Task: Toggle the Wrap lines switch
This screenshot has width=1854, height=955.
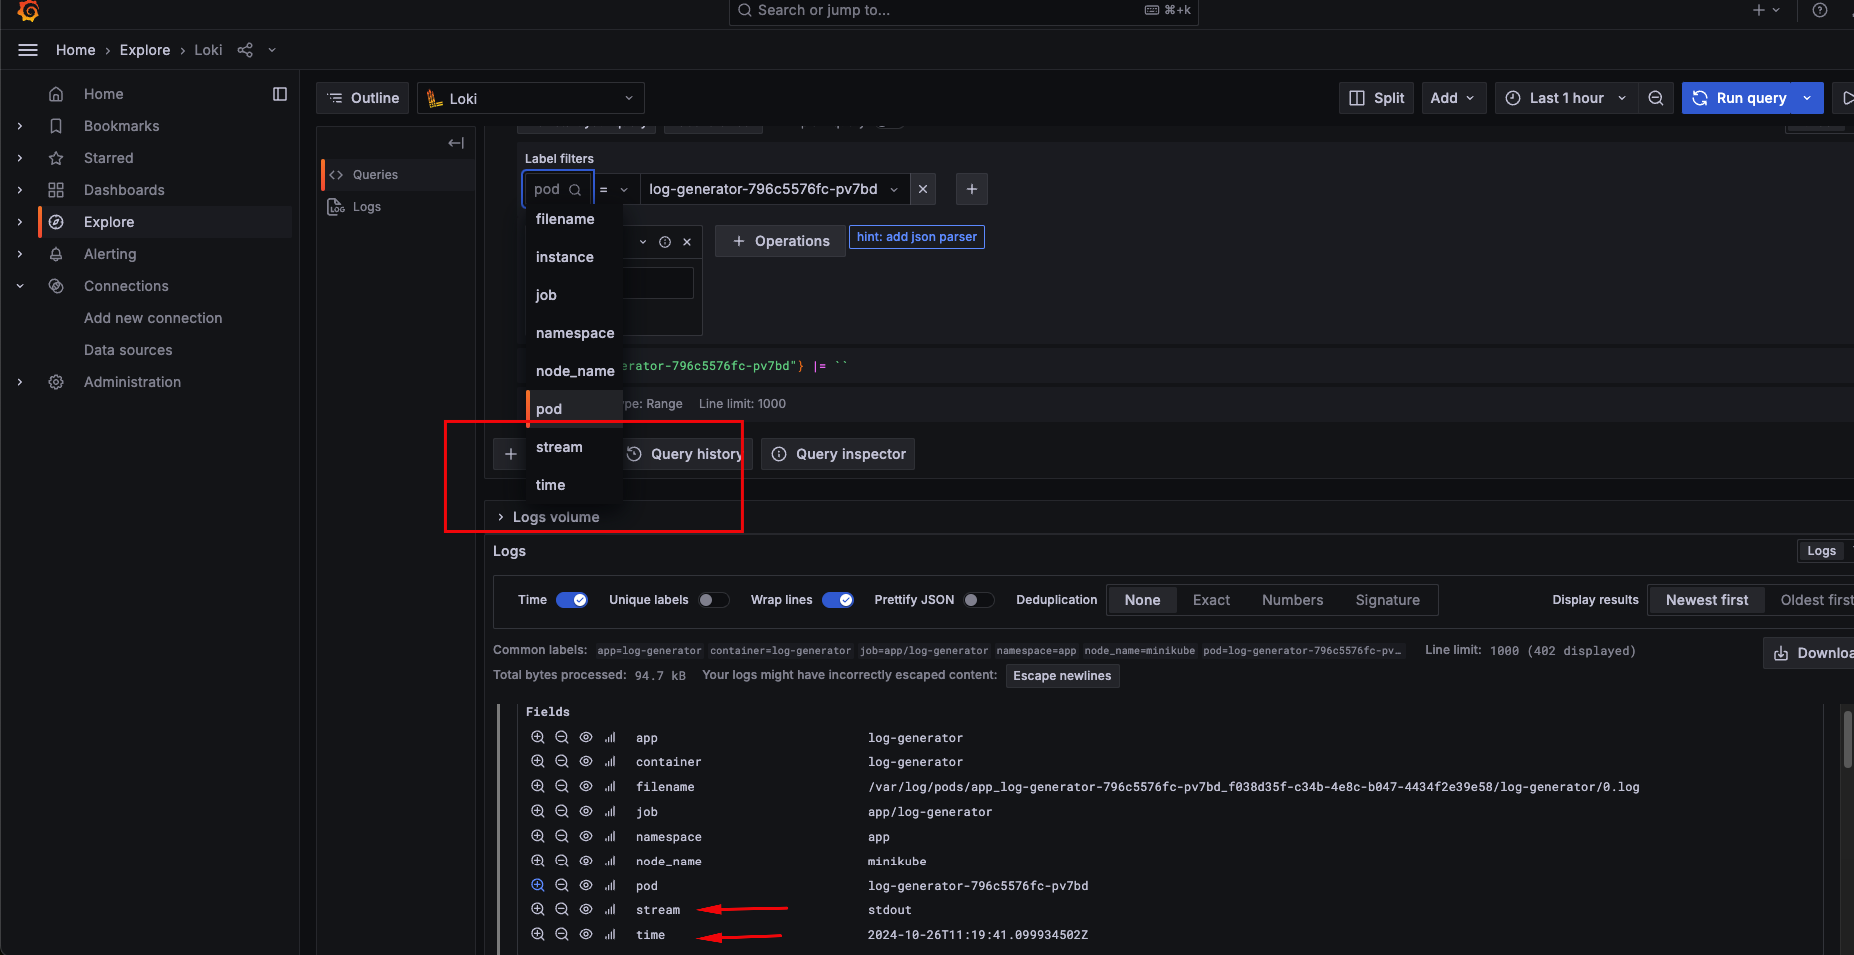Action: click(x=838, y=600)
